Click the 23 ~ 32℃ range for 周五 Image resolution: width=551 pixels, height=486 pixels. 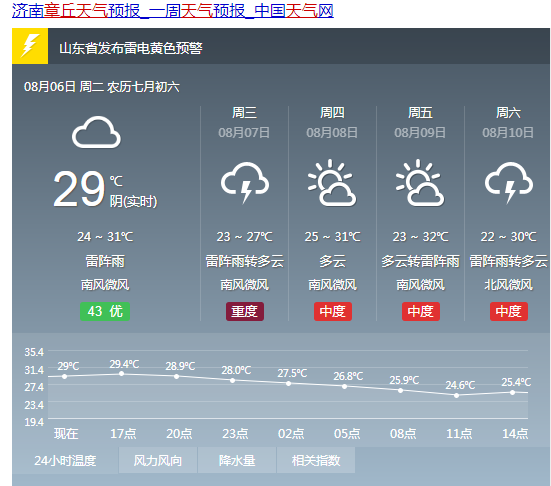[x=421, y=237]
